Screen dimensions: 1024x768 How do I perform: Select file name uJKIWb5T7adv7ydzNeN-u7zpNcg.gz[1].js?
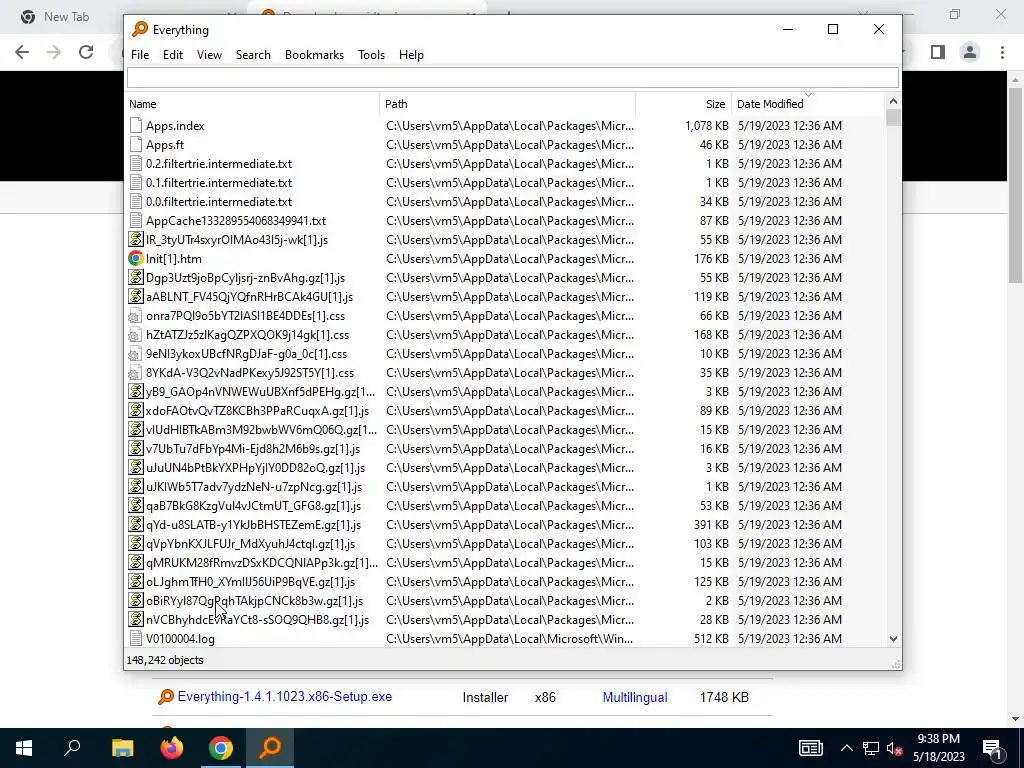coord(253,487)
